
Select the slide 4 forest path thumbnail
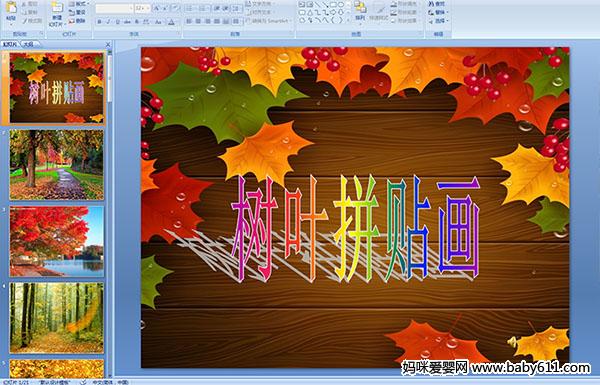[x=56, y=318]
